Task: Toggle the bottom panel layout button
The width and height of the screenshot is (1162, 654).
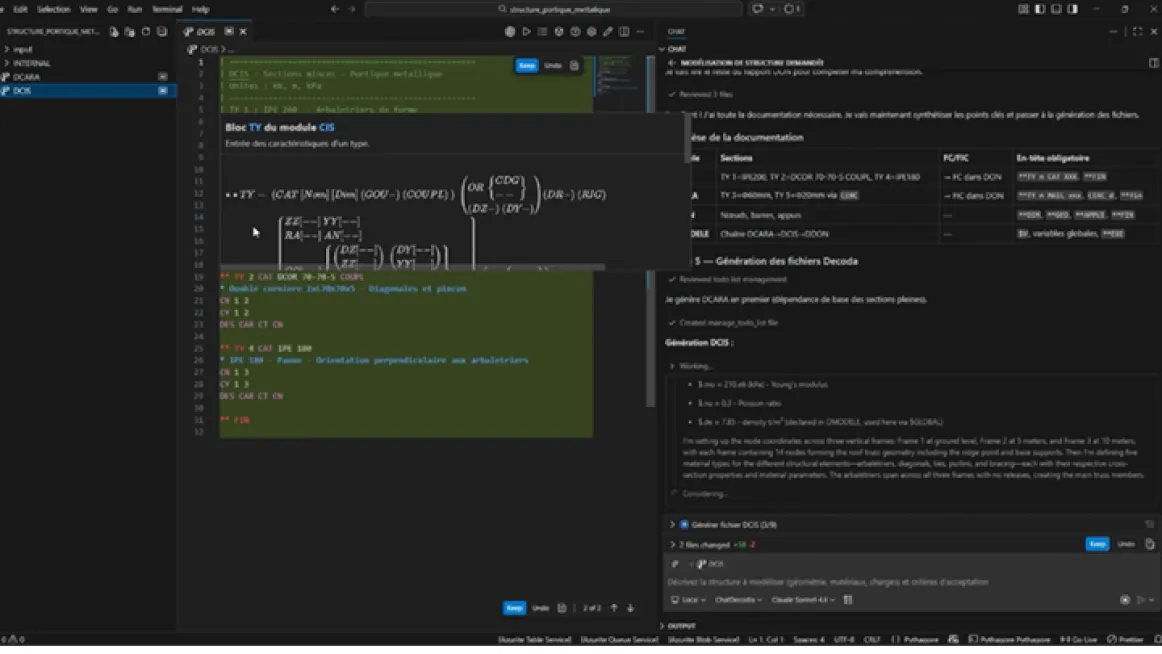Action: click(x=1056, y=9)
